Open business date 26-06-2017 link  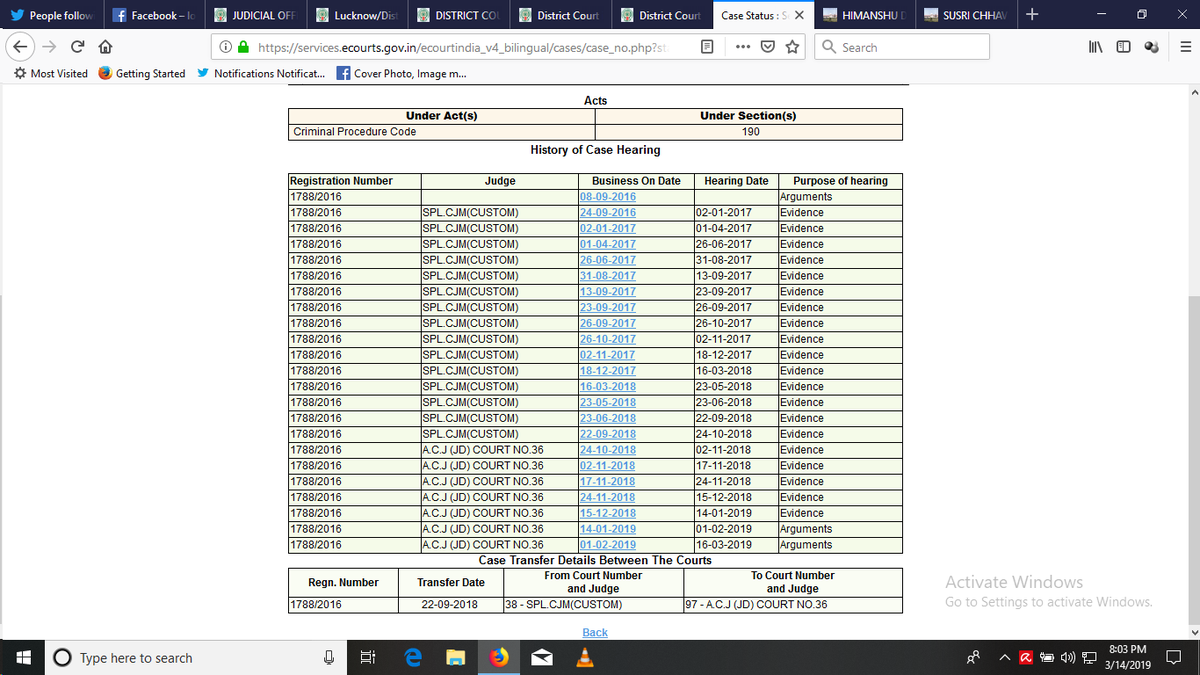pos(608,260)
